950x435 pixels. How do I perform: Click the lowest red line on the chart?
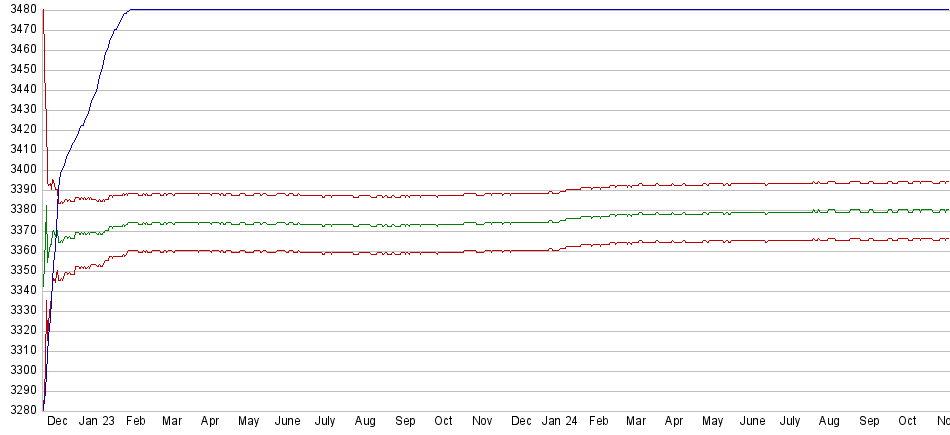coord(400,253)
